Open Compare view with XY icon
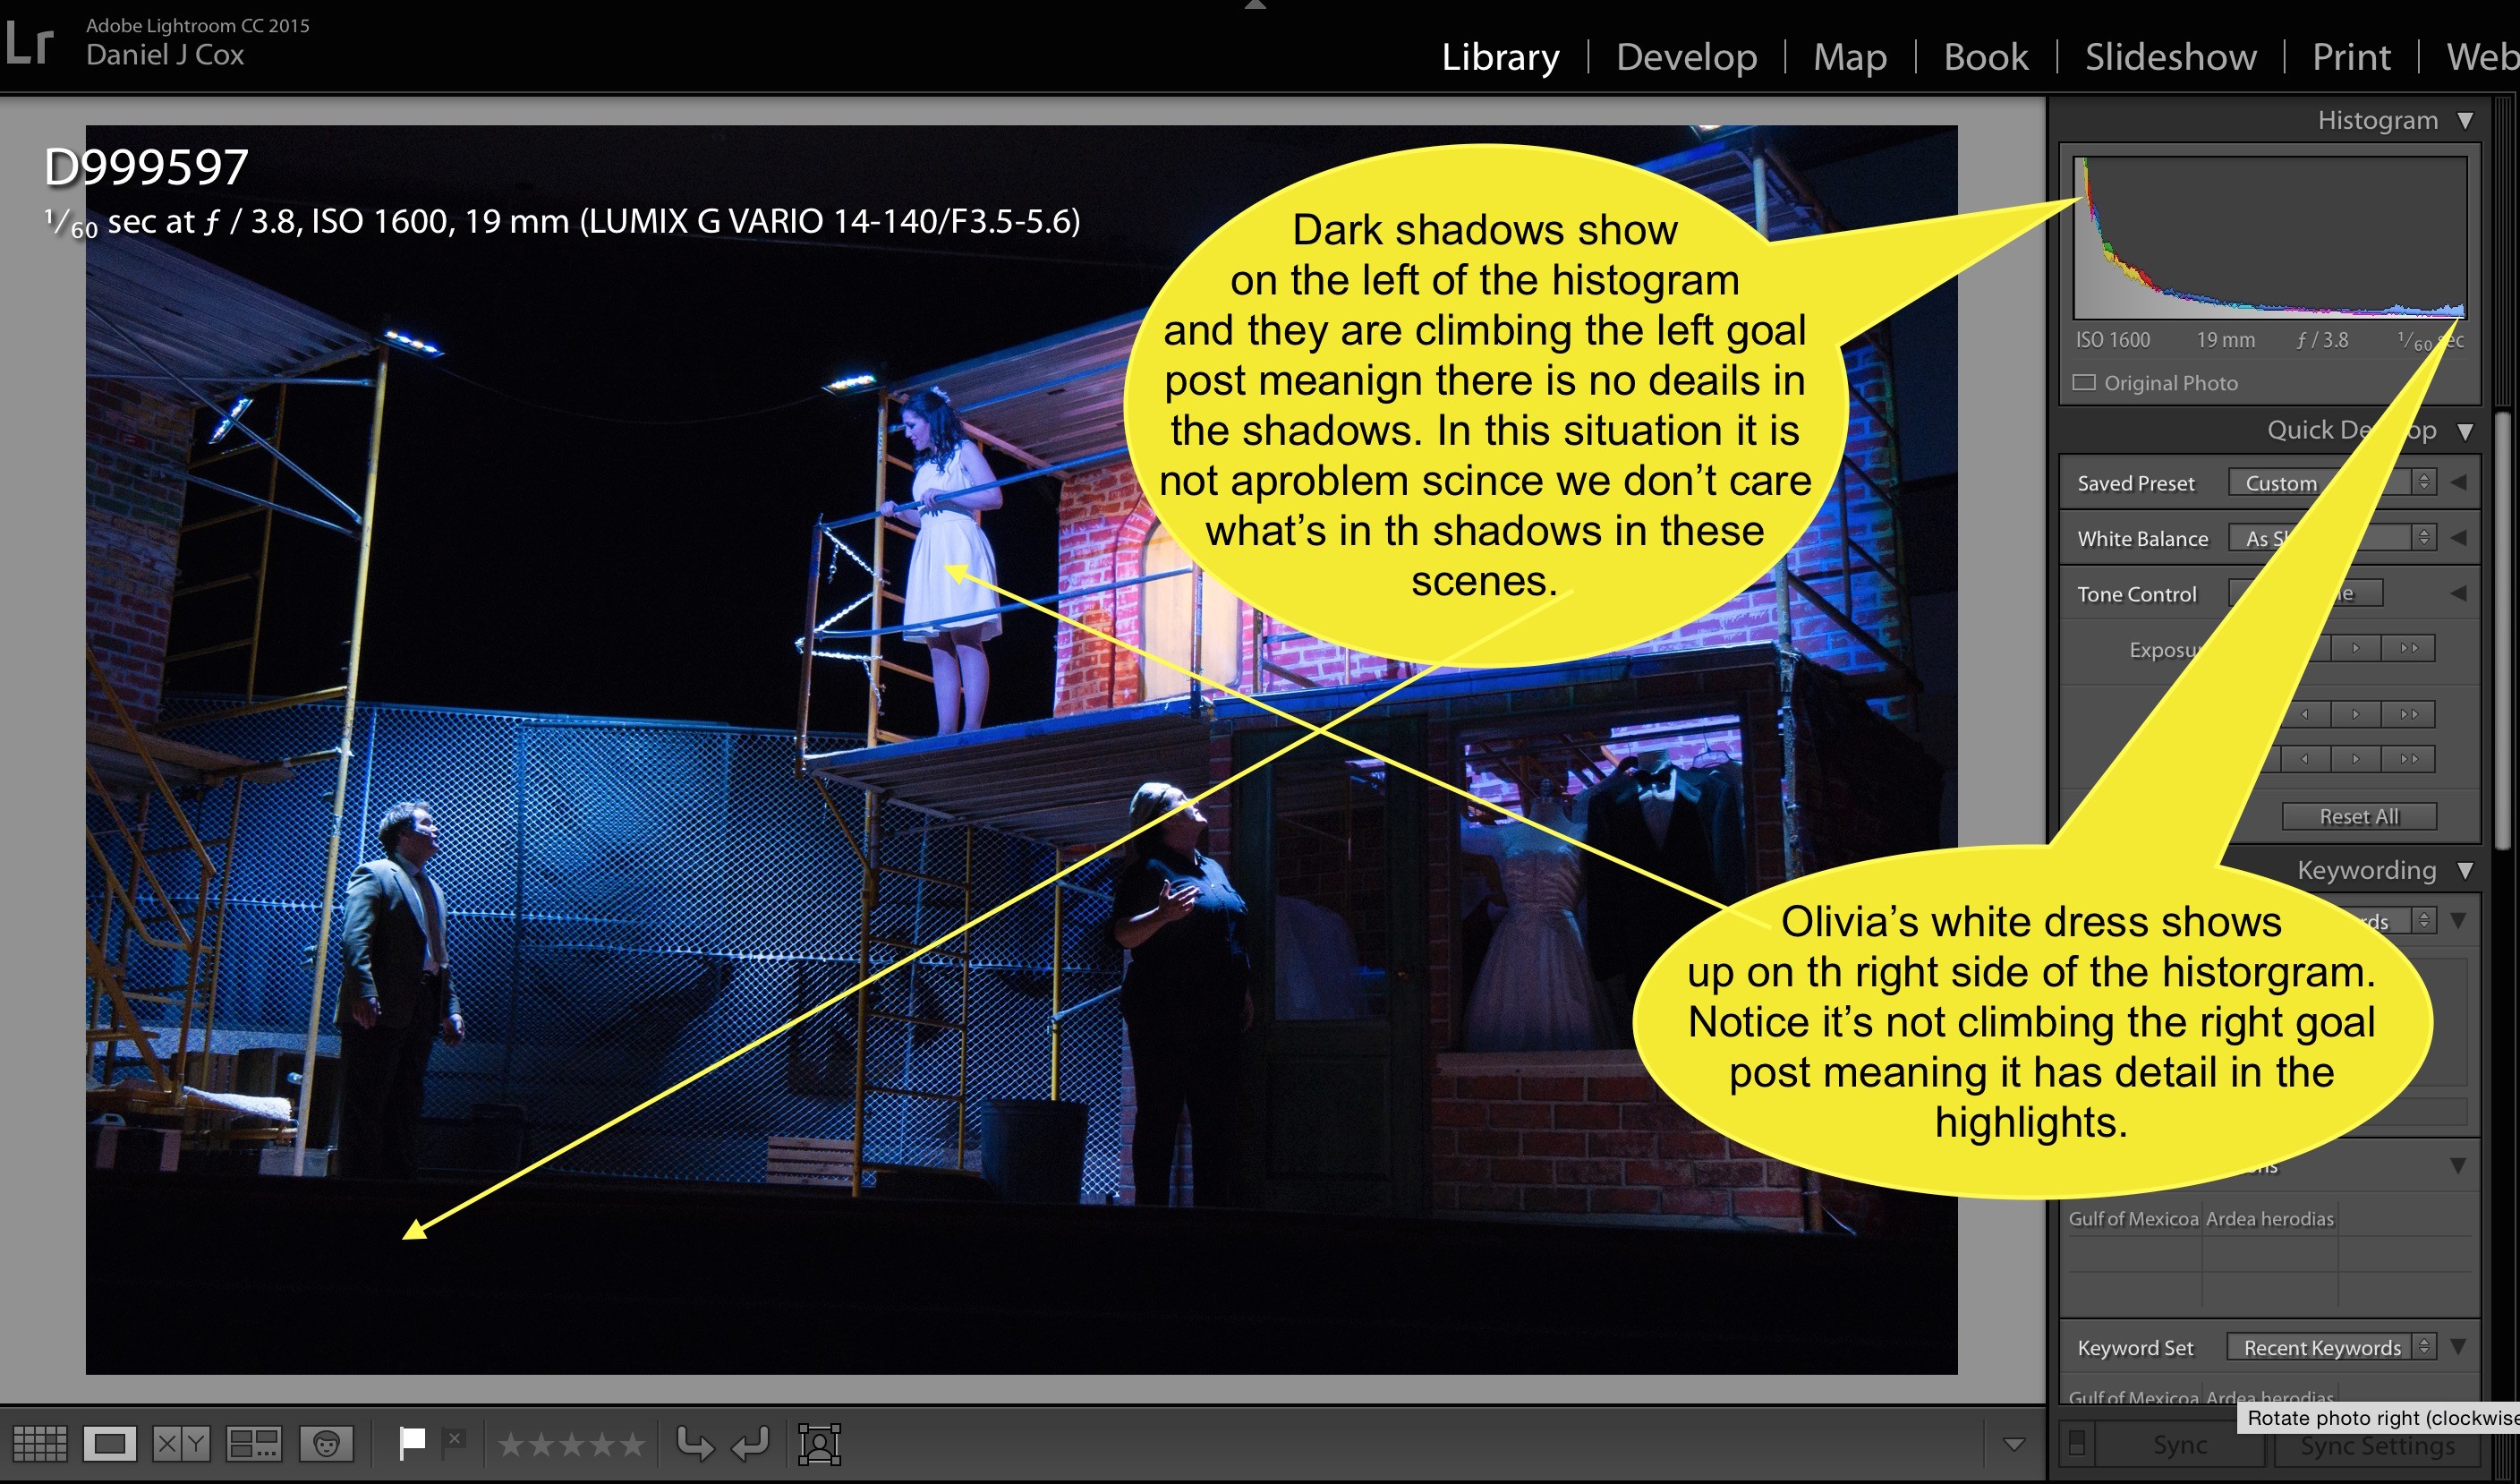The image size is (2520, 1484). 181,1443
